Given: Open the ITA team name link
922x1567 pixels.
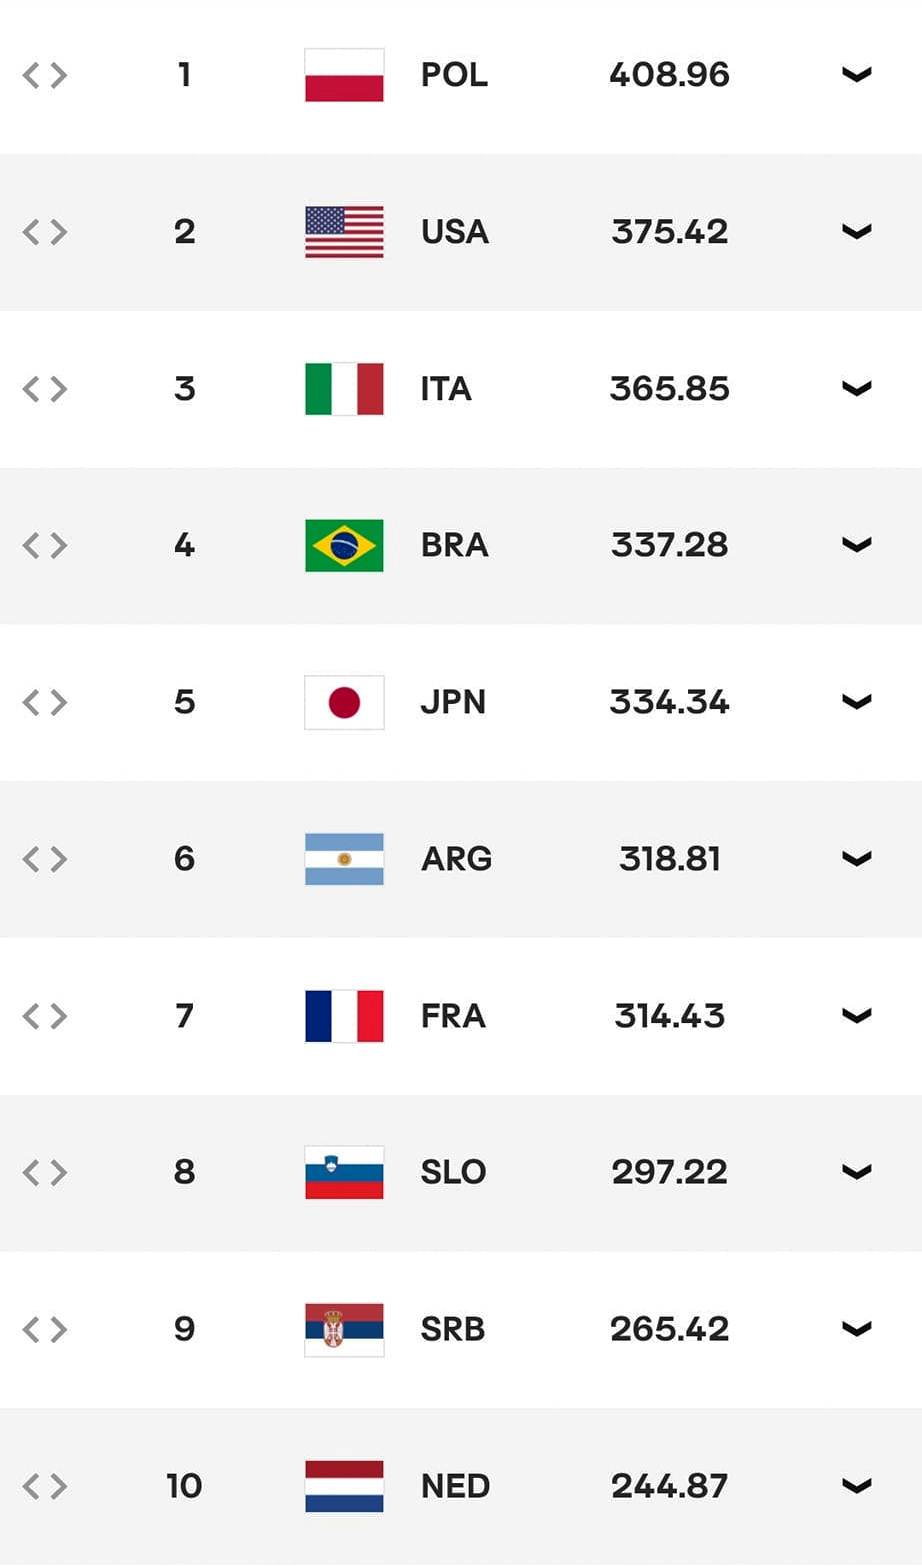Looking at the screenshot, I should [446, 389].
